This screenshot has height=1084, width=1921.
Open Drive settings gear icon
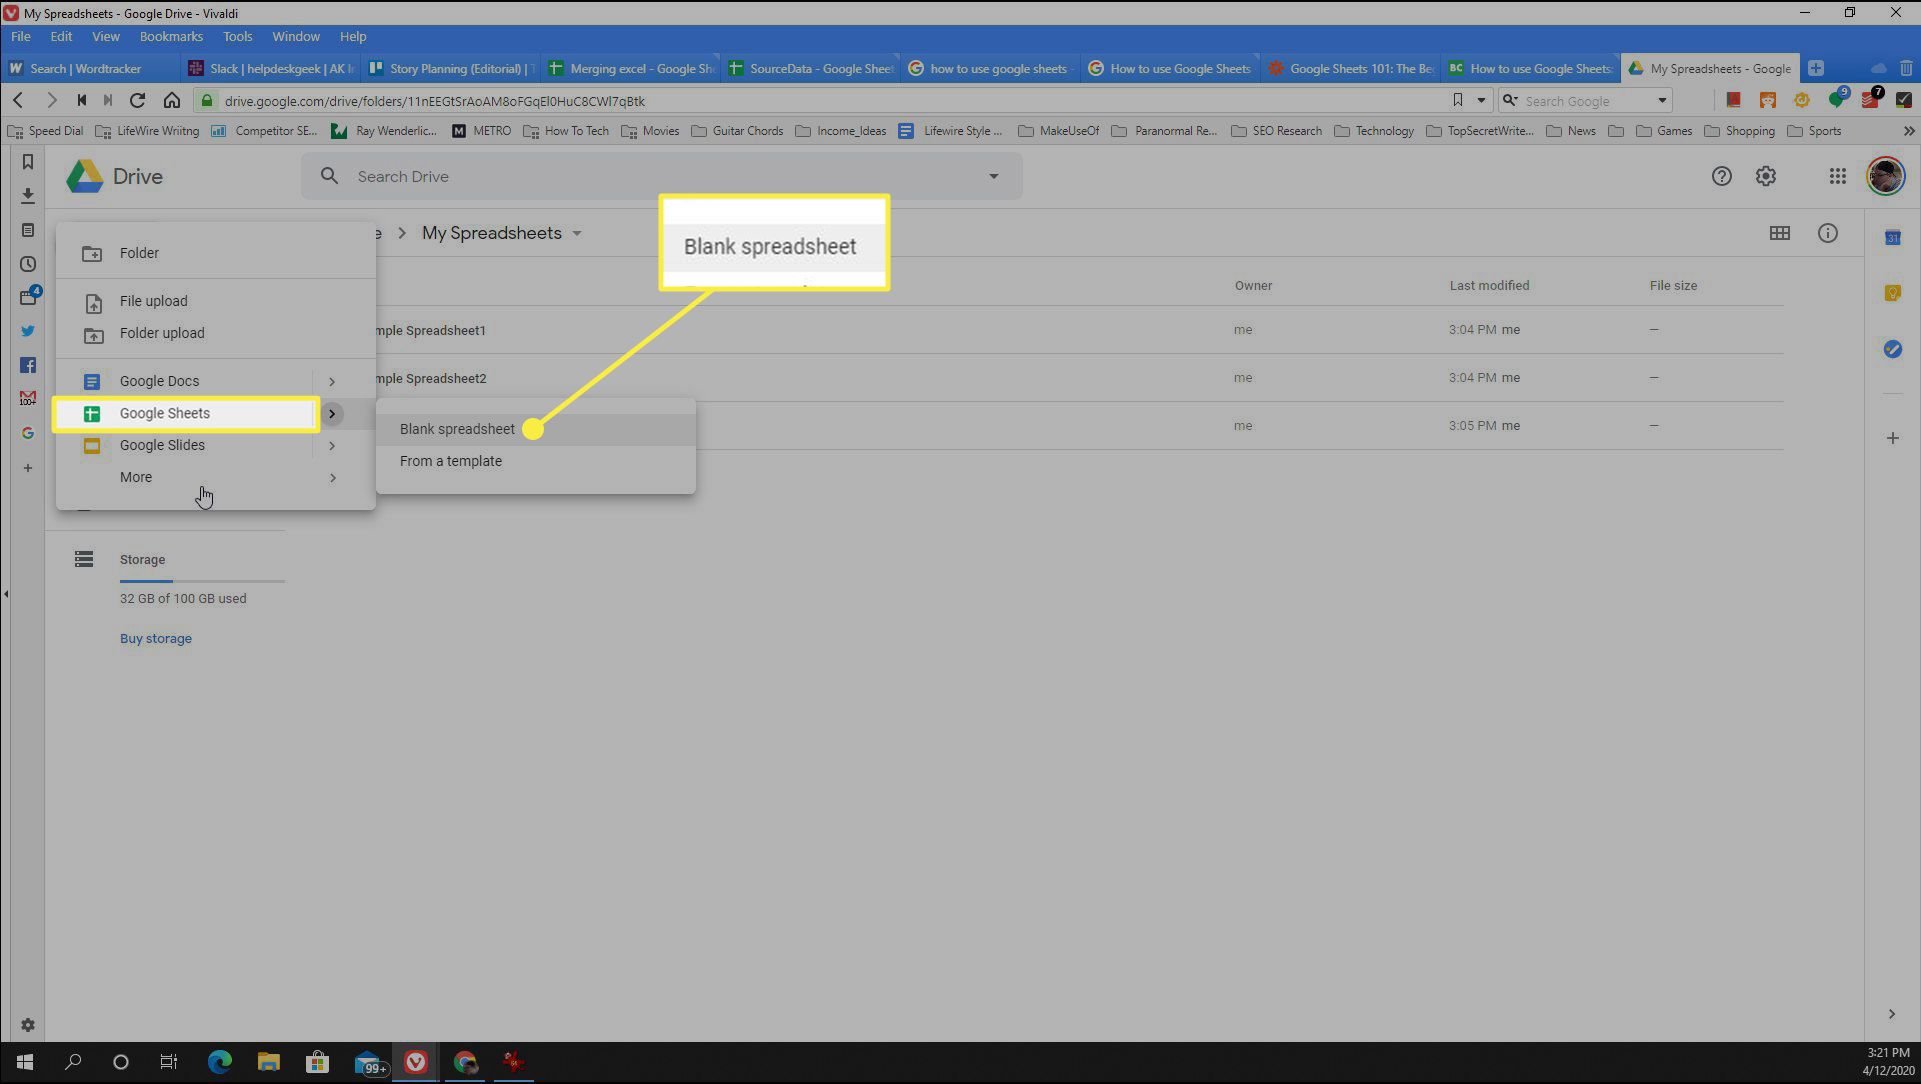coord(1766,176)
